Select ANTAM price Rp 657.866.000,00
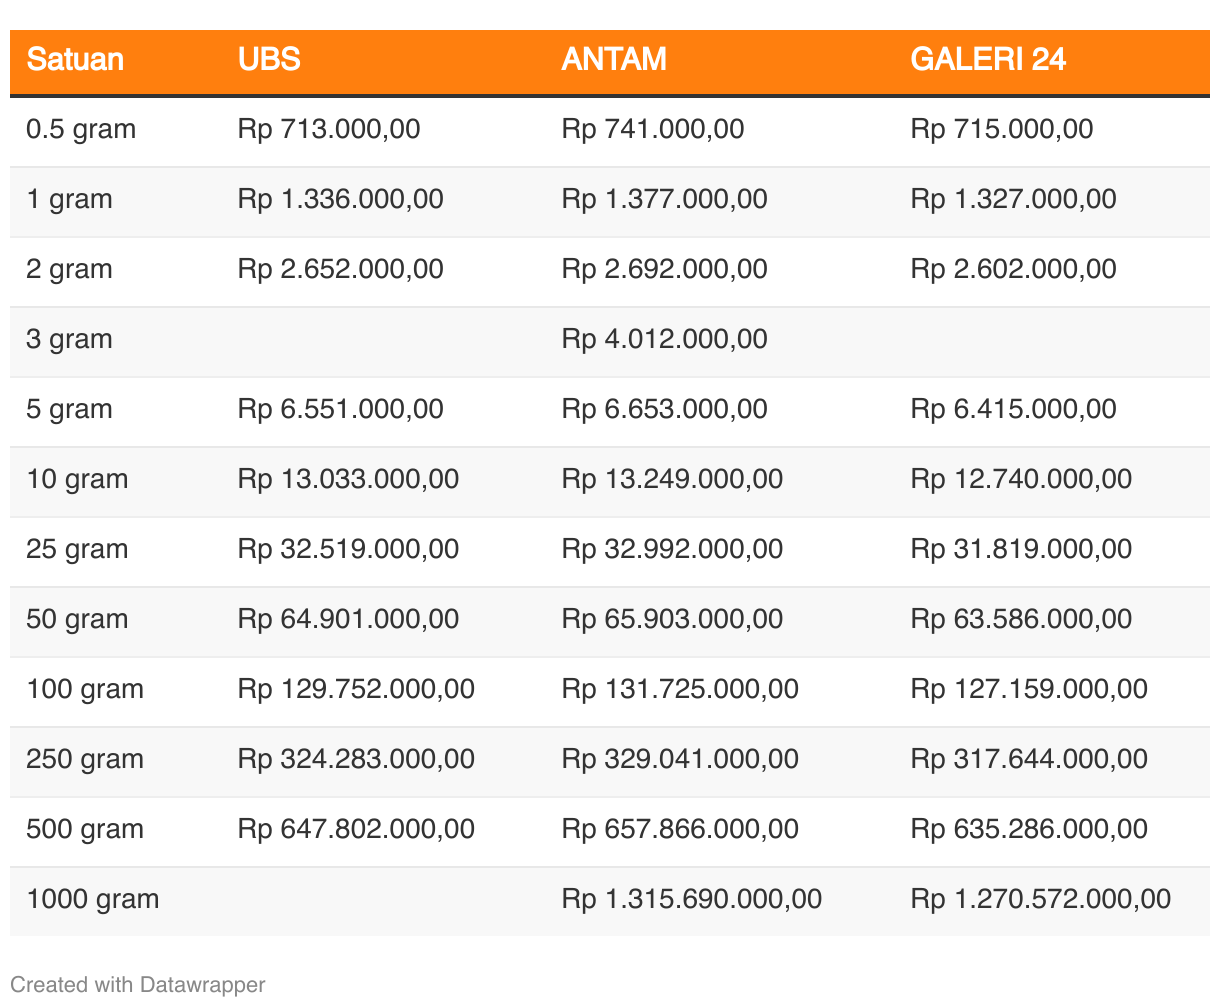Image resolution: width=1220 pixels, height=1008 pixels. tap(680, 829)
